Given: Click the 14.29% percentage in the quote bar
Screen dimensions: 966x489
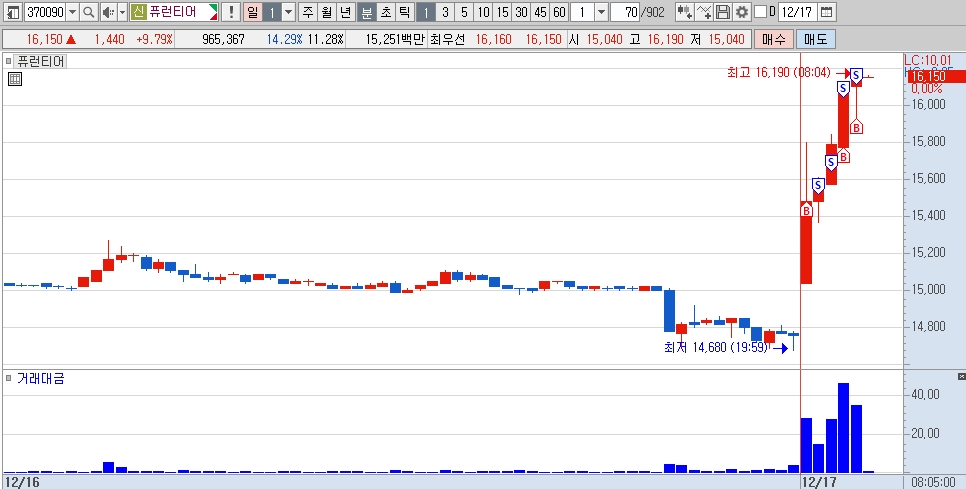Looking at the screenshot, I should point(285,39).
